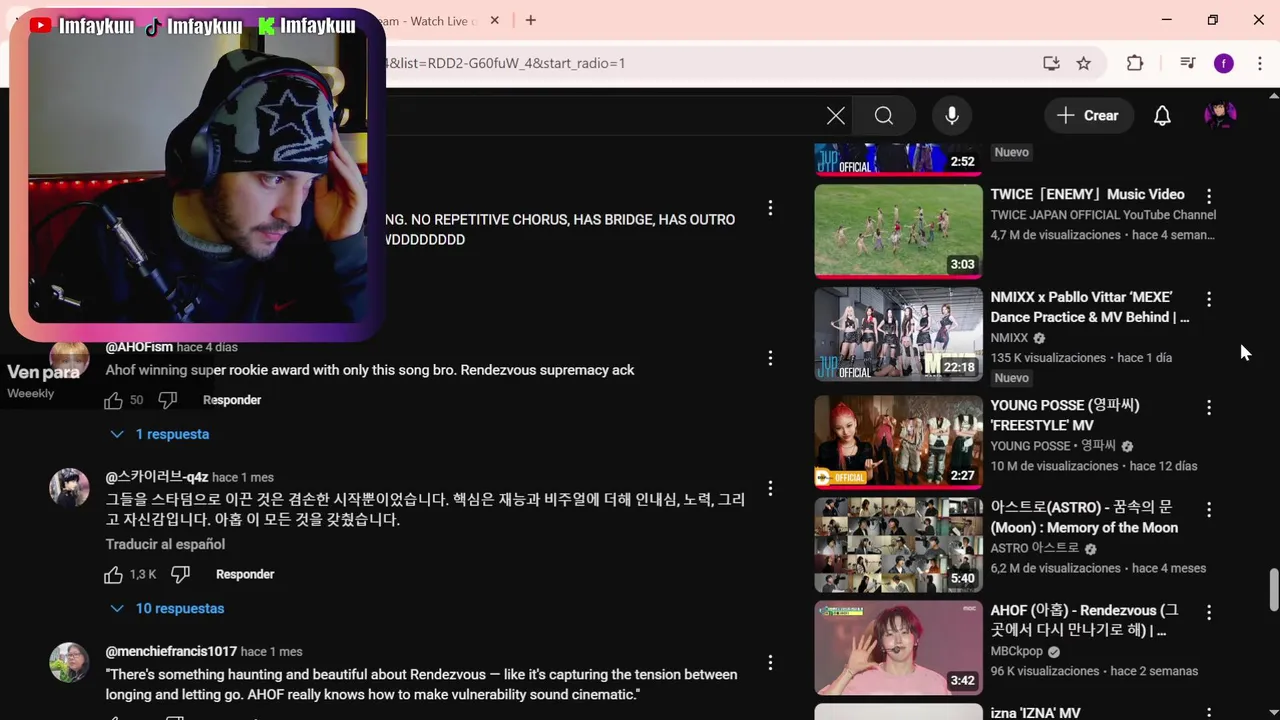Viewport: 1280px width, 720px height.
Task: Expand 10 respuestas replies
Action: [x=167, y=608]
